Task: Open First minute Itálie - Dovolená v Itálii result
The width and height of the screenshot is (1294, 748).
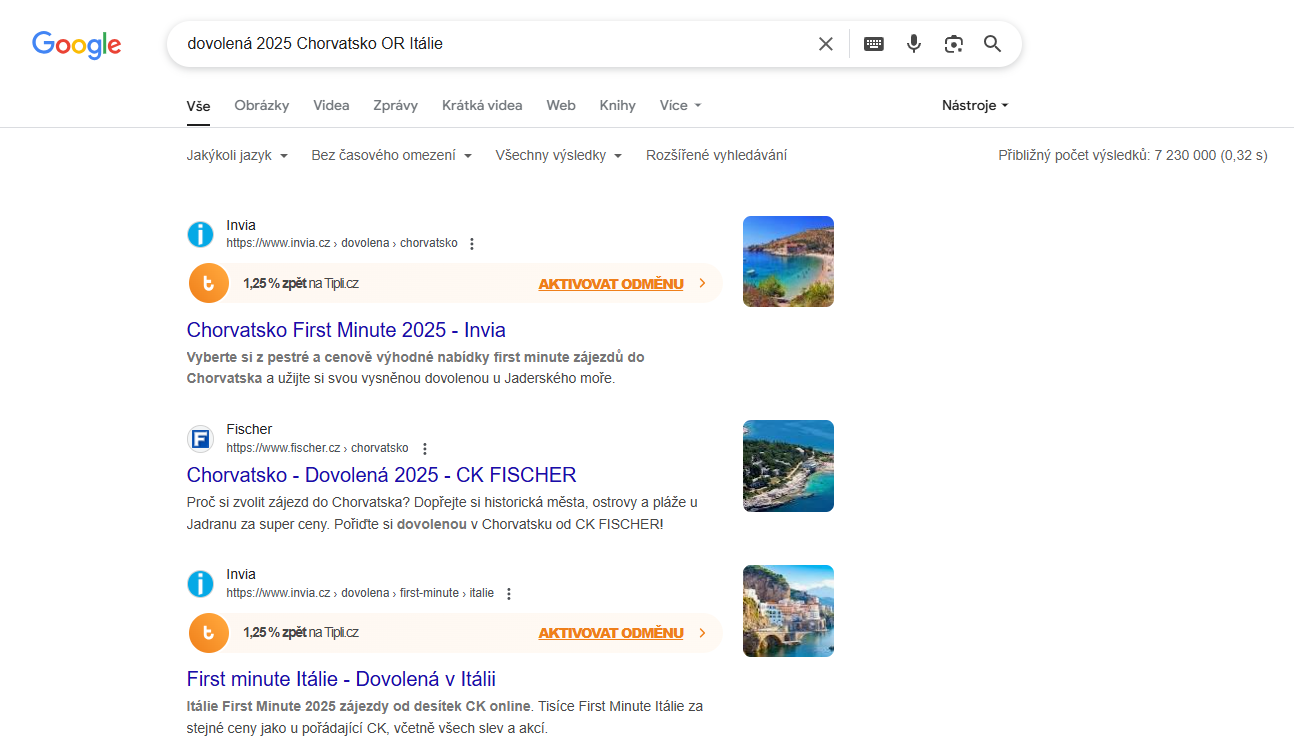Action: pyautogui.click(x=341, y=679)
